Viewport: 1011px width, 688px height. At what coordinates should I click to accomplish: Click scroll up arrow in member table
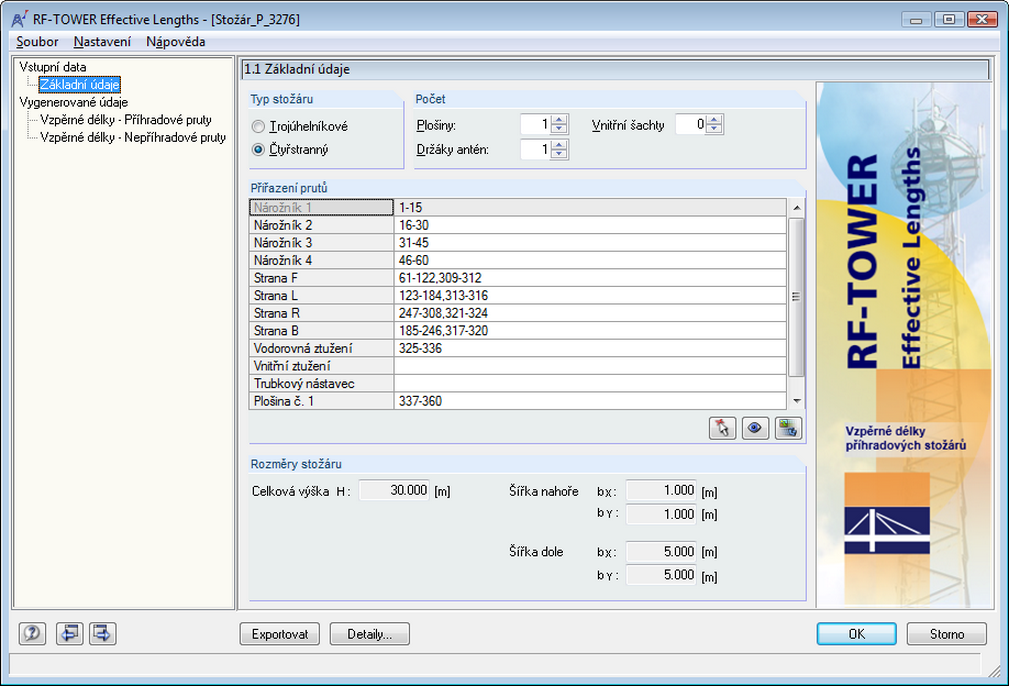(797, 208)
